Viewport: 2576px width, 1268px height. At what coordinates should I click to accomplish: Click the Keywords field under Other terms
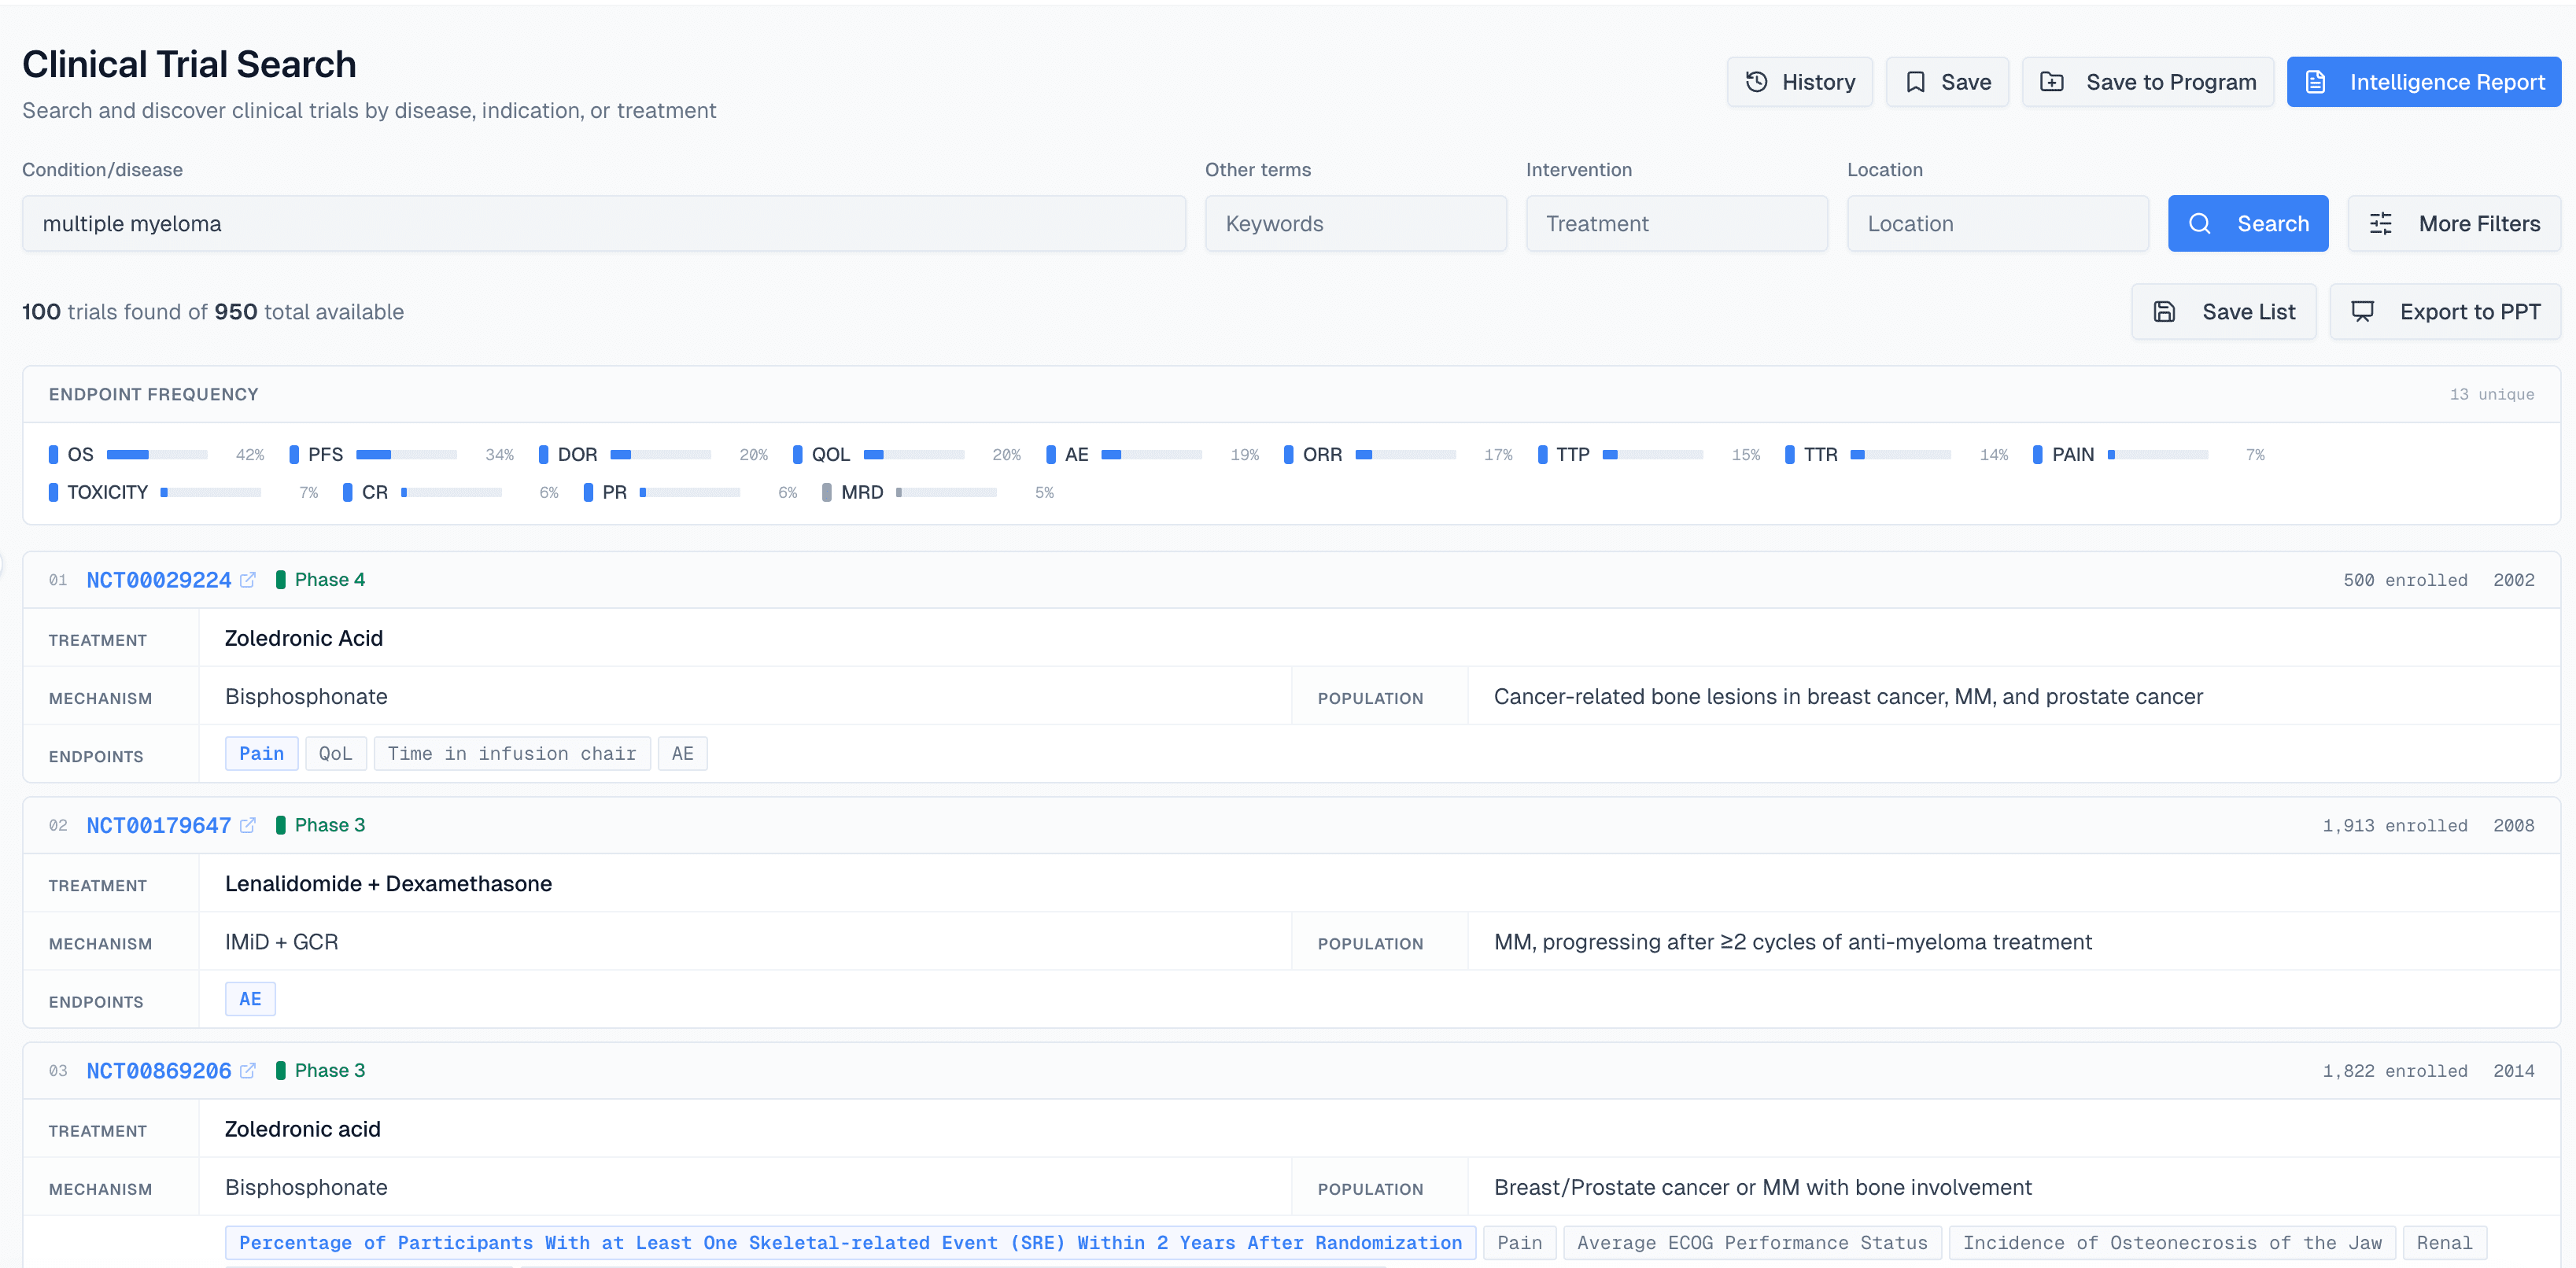(x=1356, y=223)
